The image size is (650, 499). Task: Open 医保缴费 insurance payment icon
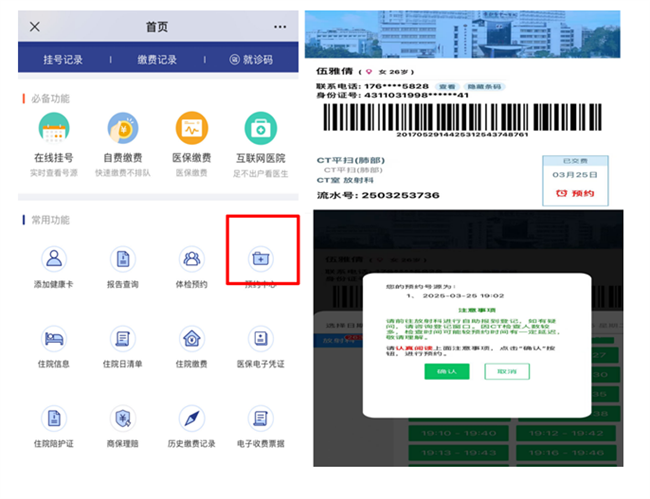(x=192, y=129)
